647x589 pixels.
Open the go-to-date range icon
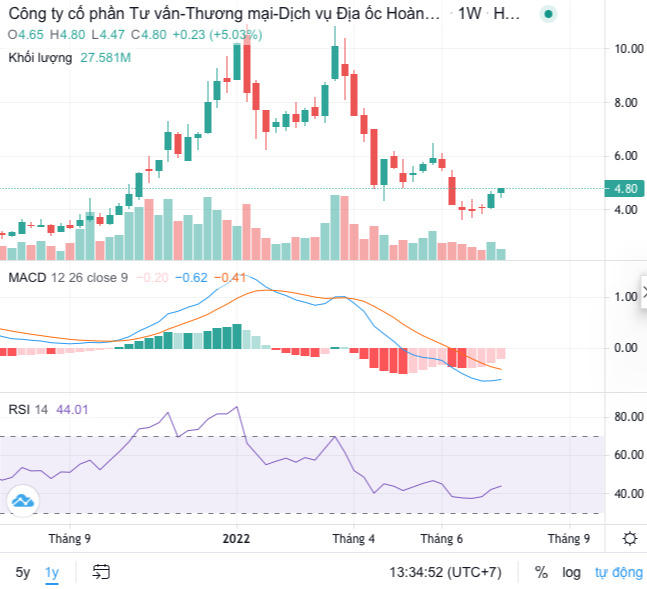101,572
